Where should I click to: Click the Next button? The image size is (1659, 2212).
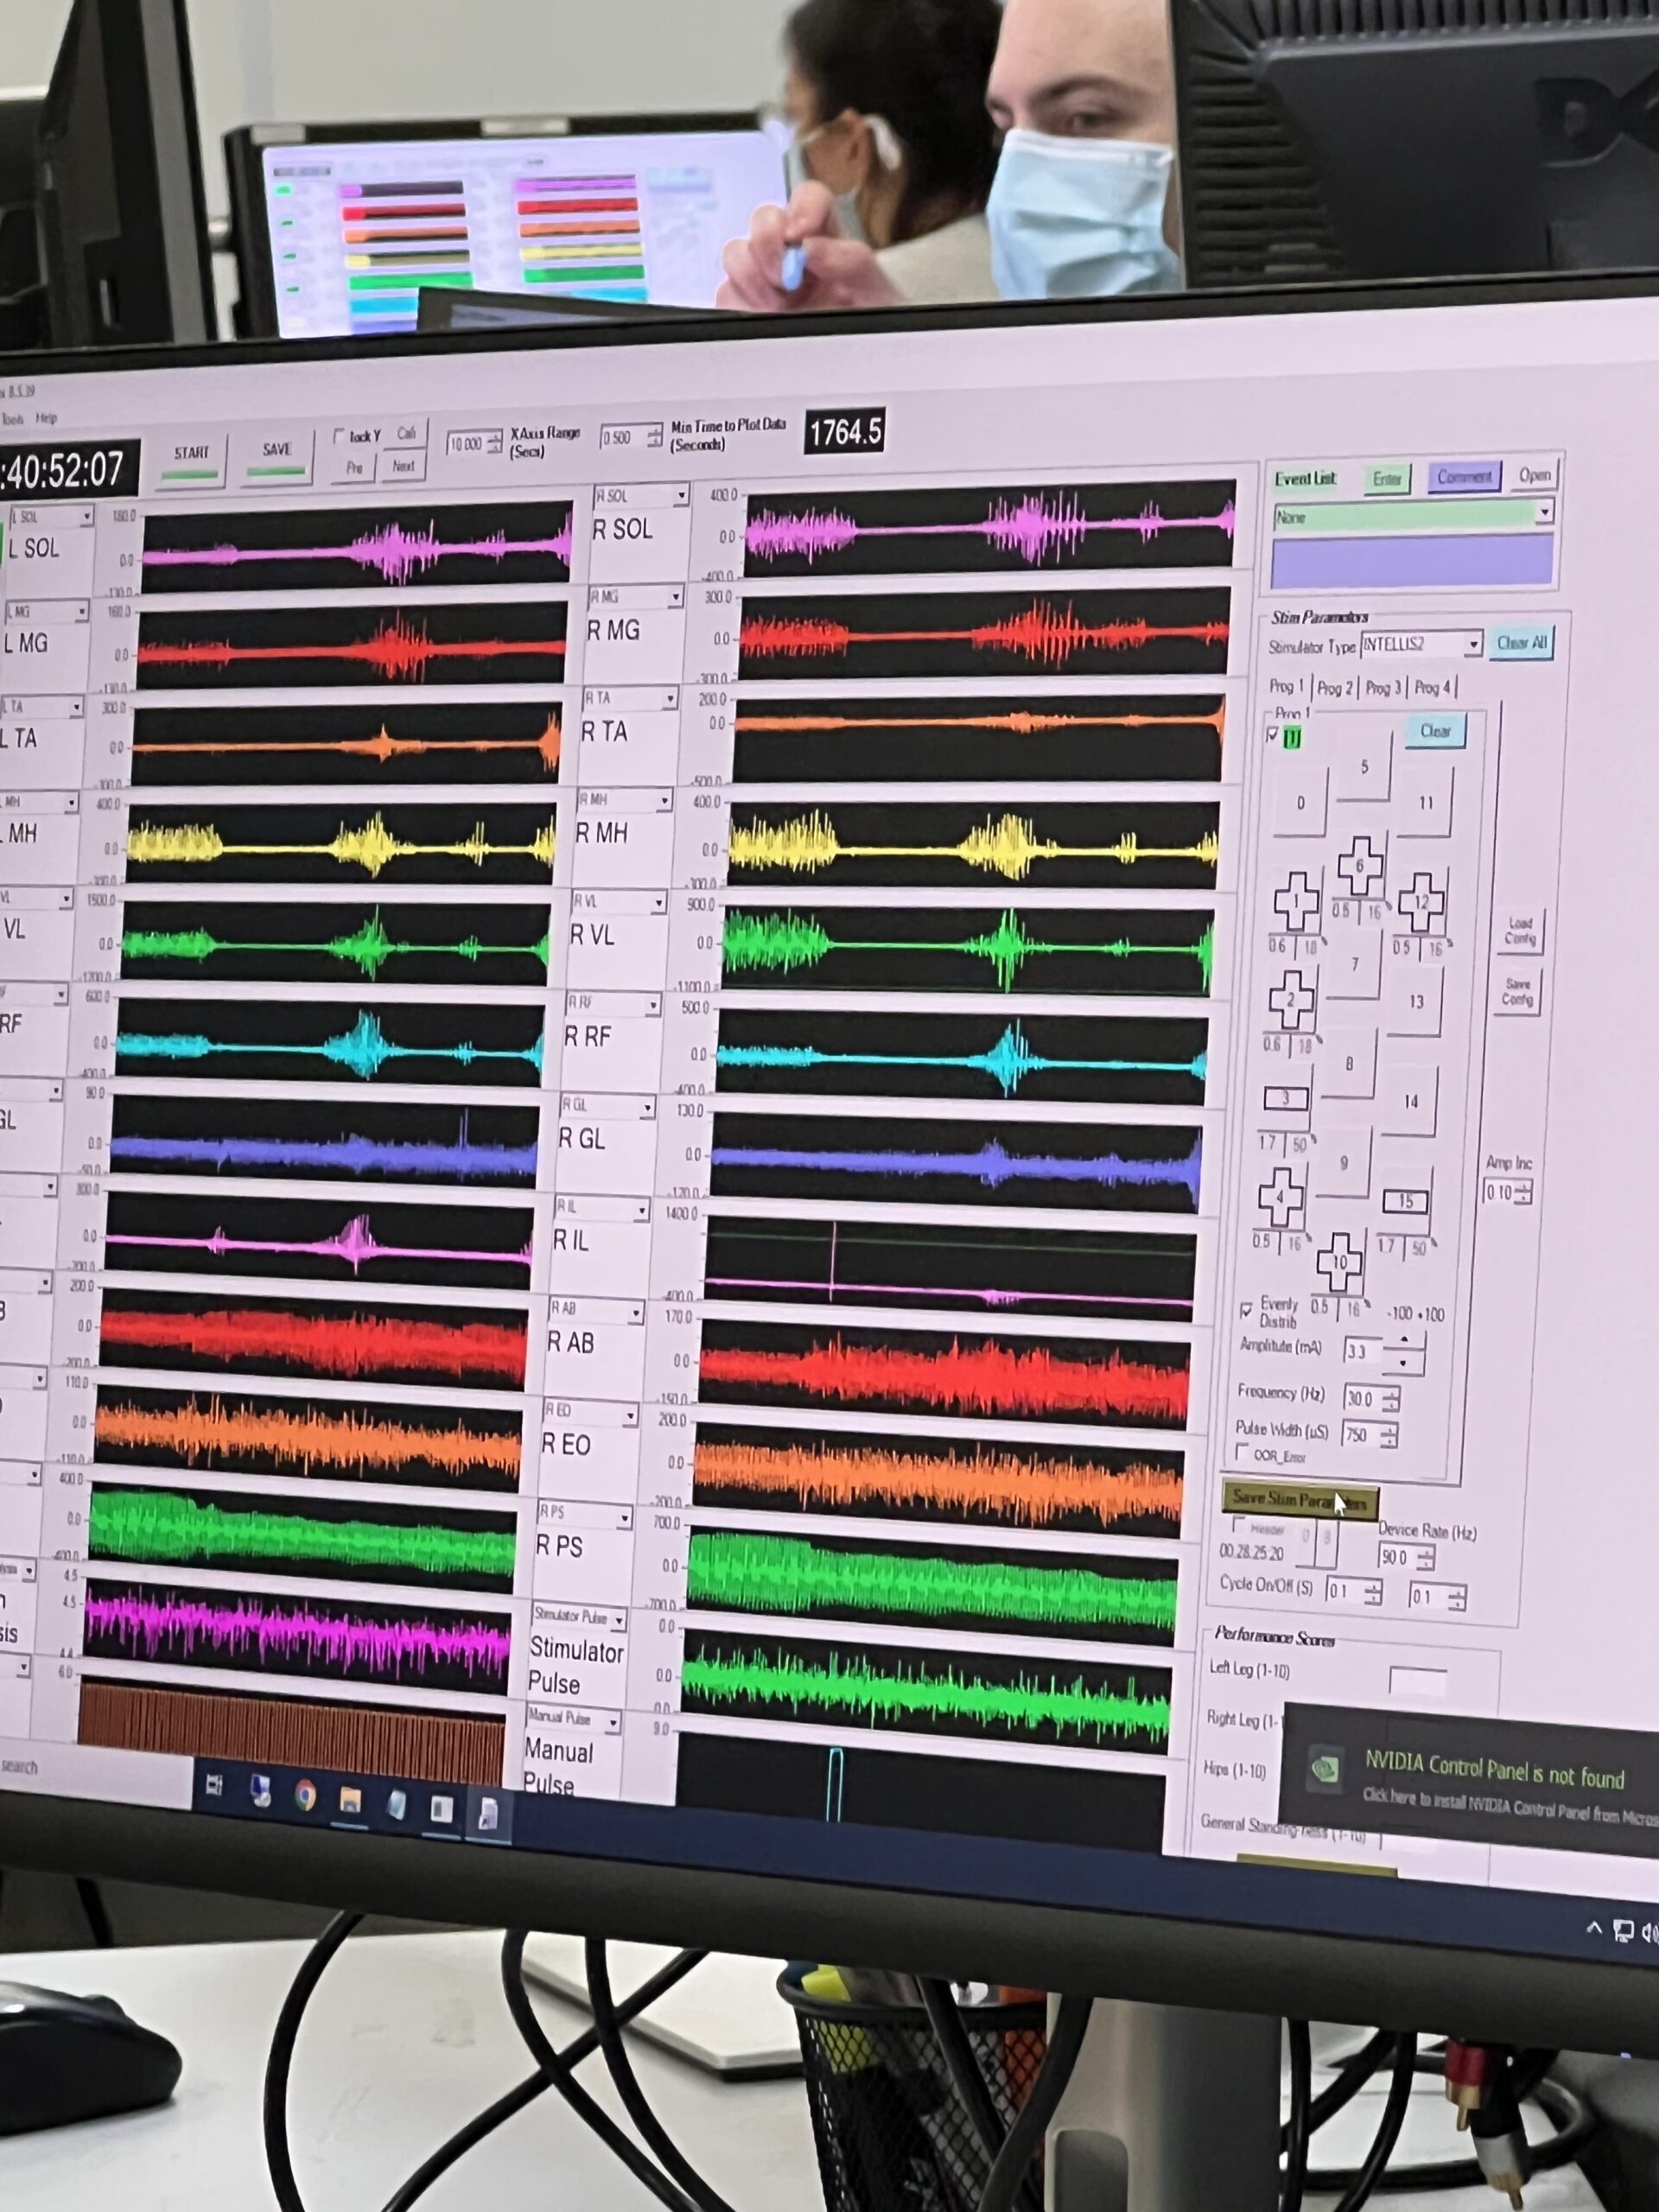[403, 467]
